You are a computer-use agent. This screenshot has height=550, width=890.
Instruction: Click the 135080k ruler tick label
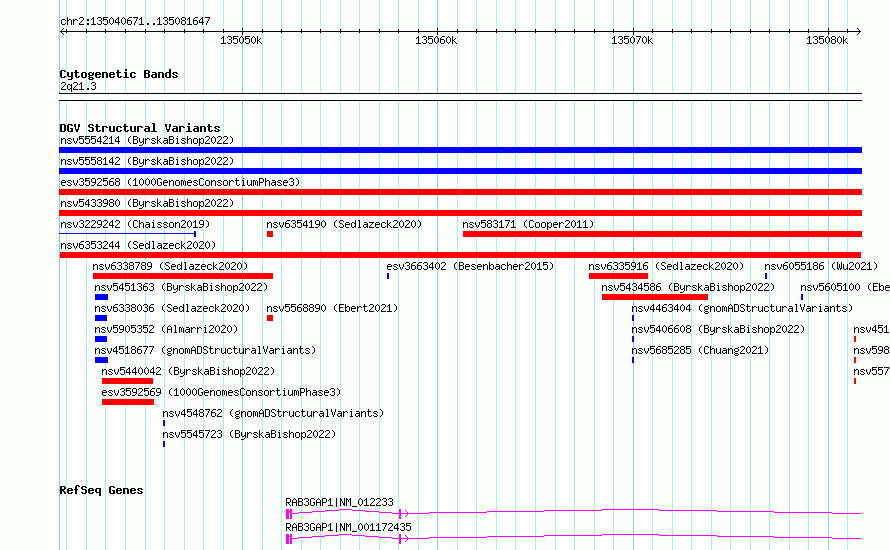[x=827, y=41]
